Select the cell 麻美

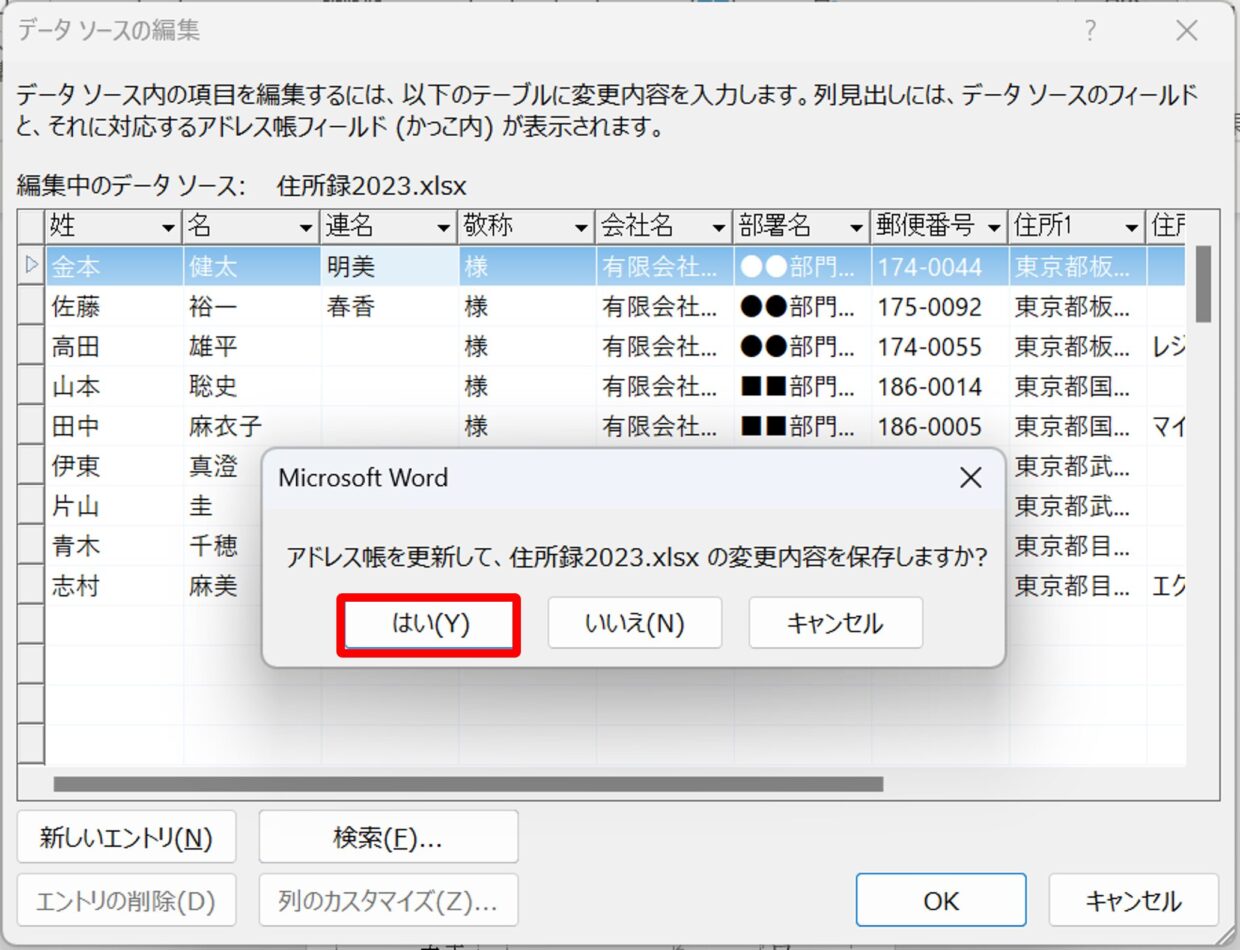tap(222, 587)
